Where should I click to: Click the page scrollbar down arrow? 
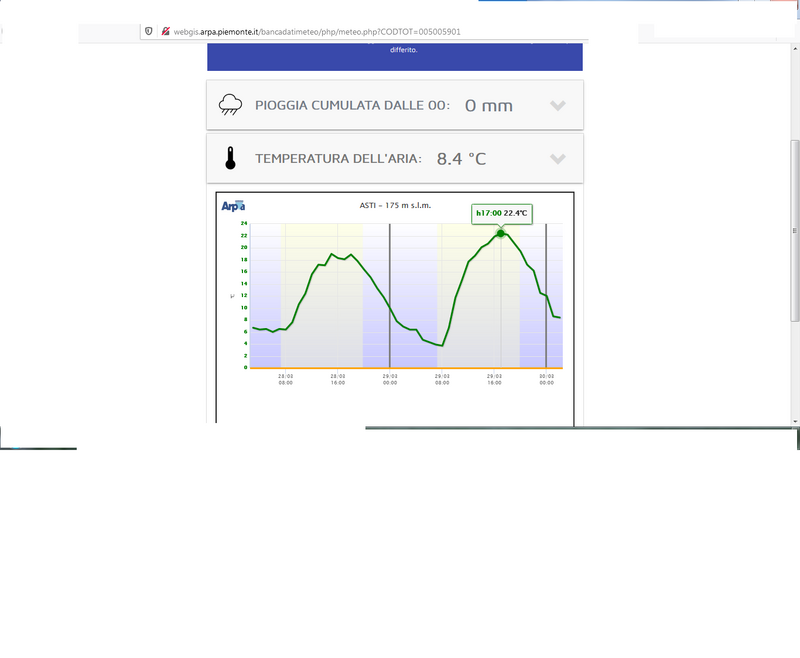pos(795,421)
